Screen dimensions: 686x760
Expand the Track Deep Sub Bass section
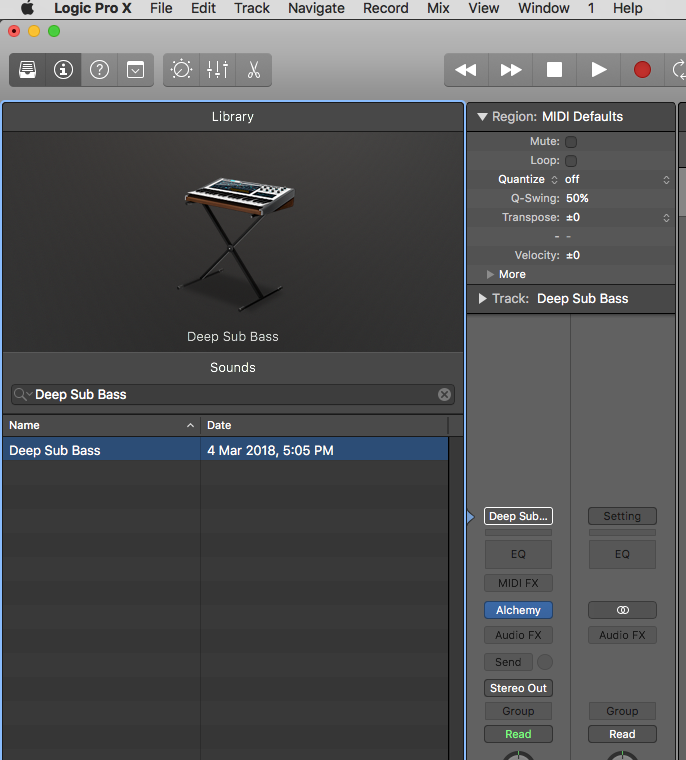click(482, 299)
